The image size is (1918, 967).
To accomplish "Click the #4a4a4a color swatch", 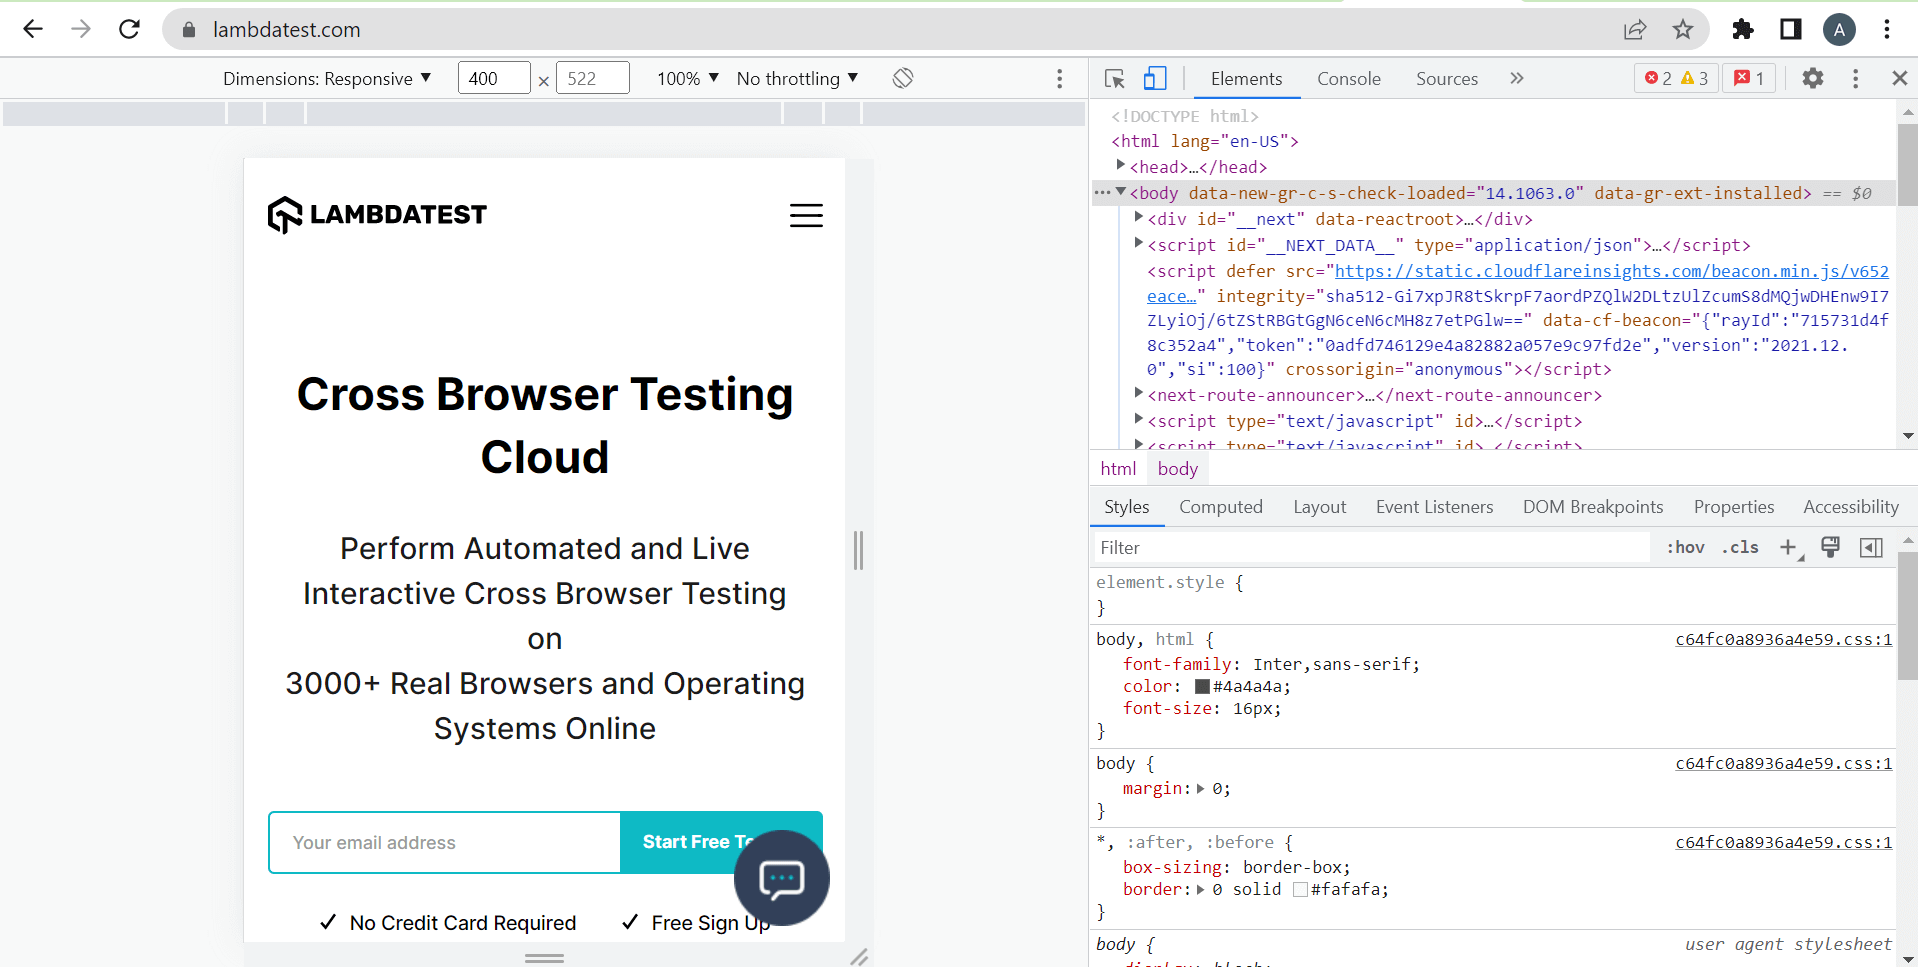I will click(1202, 687).
